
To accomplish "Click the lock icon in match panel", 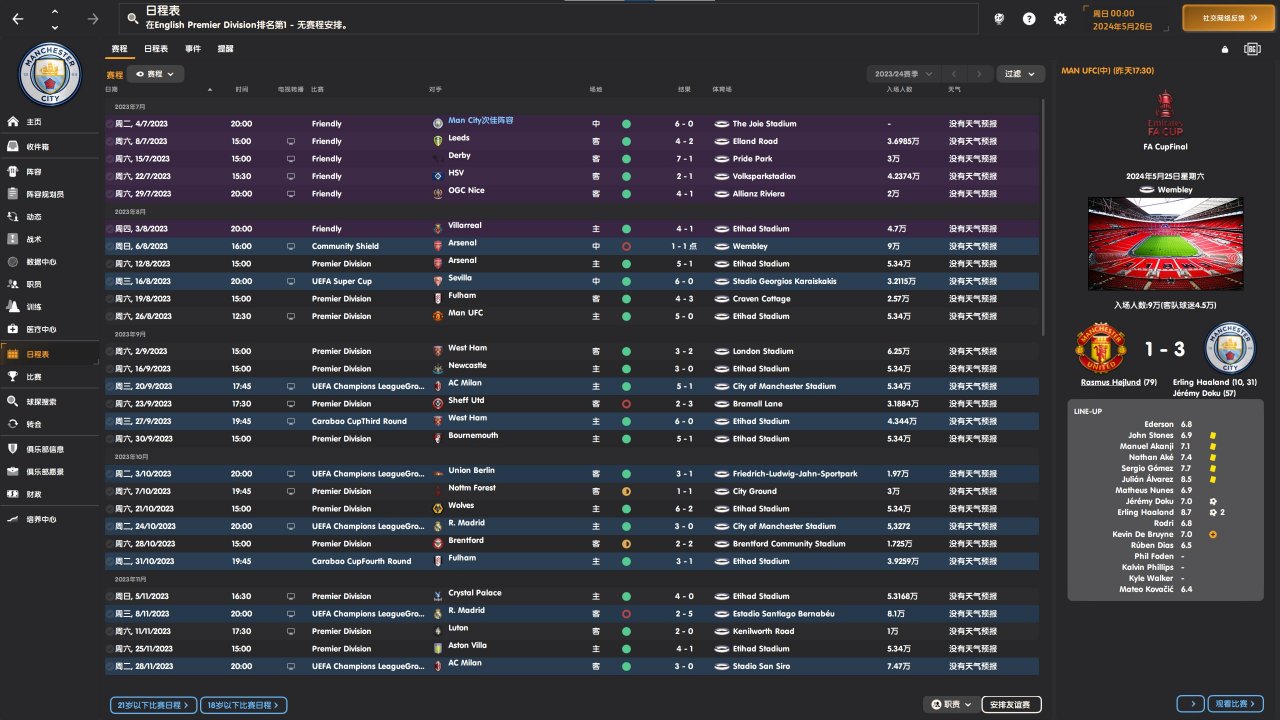I will click(1225, 49).
